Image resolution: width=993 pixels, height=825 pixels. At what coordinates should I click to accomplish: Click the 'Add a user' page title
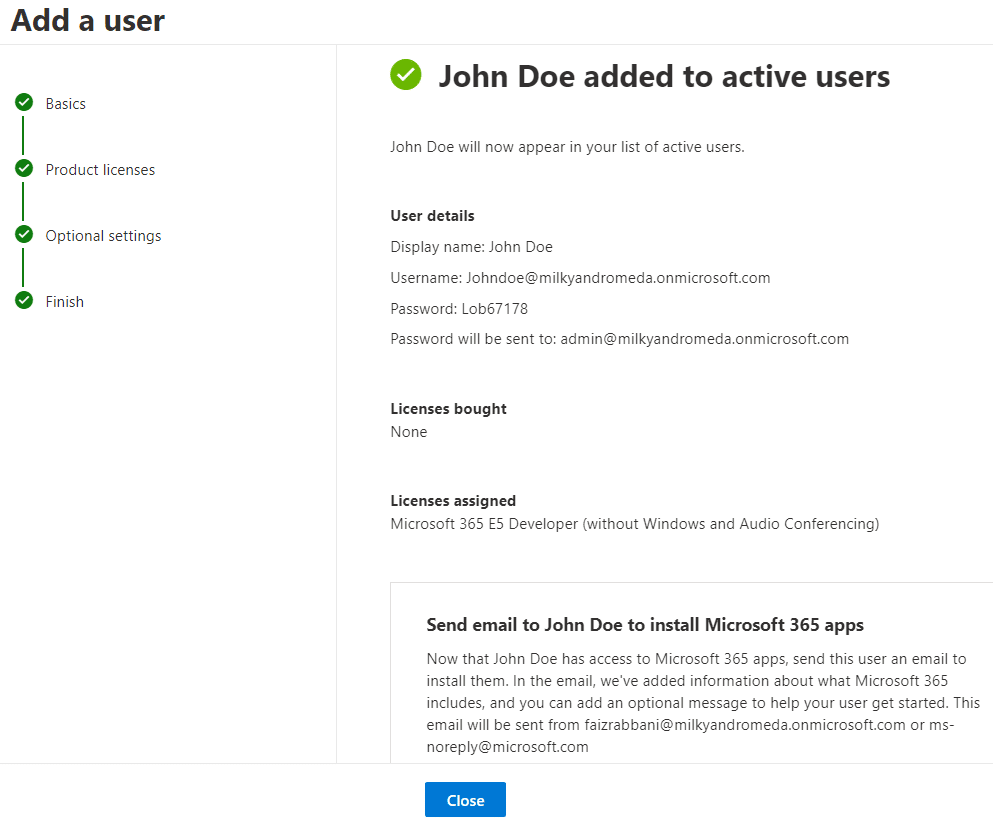point(88,20)
